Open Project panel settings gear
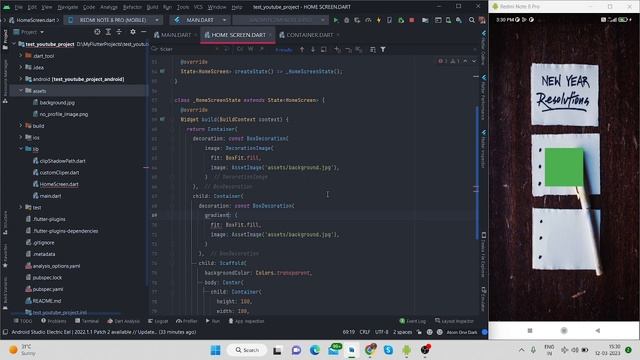640x360 pixels. pyautogui.click(x=133, y=32)
